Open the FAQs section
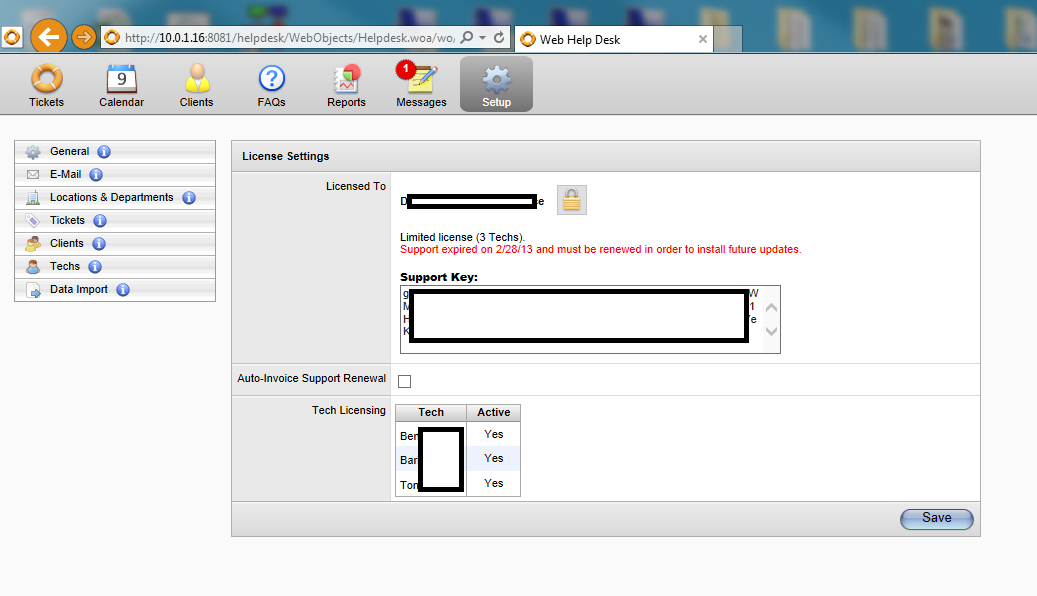This screenshot has width=1037, height=596. (x=271, y=86)
